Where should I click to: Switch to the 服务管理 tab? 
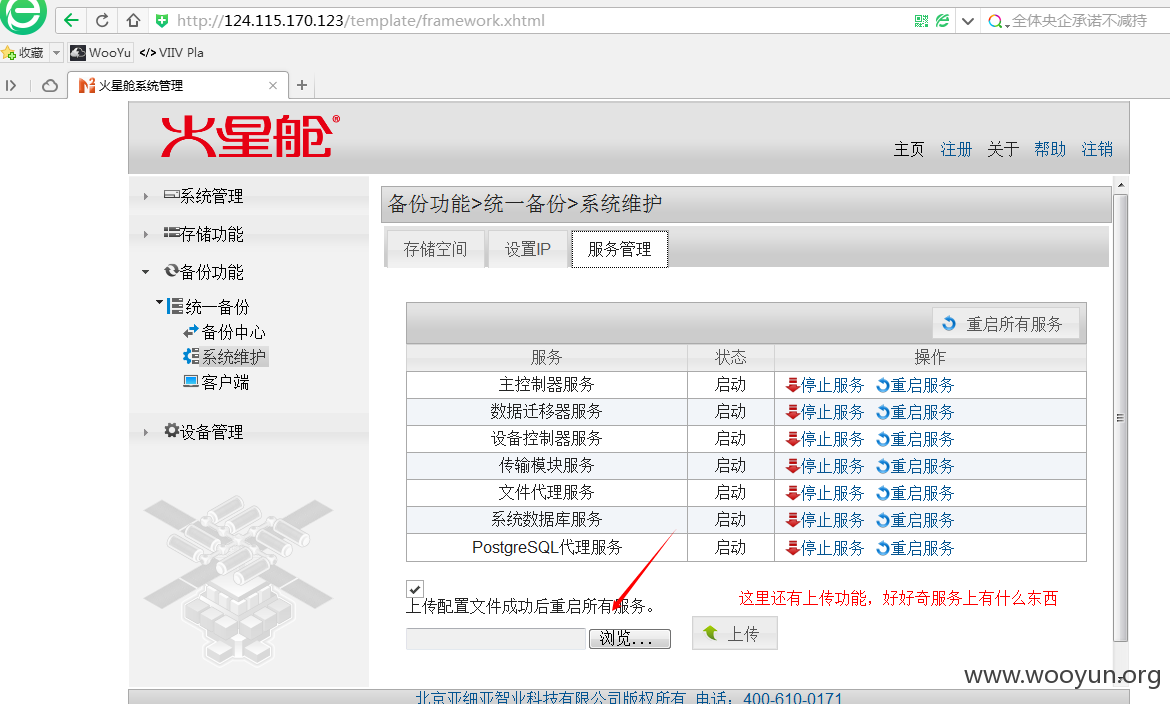[x=619, y=249]
